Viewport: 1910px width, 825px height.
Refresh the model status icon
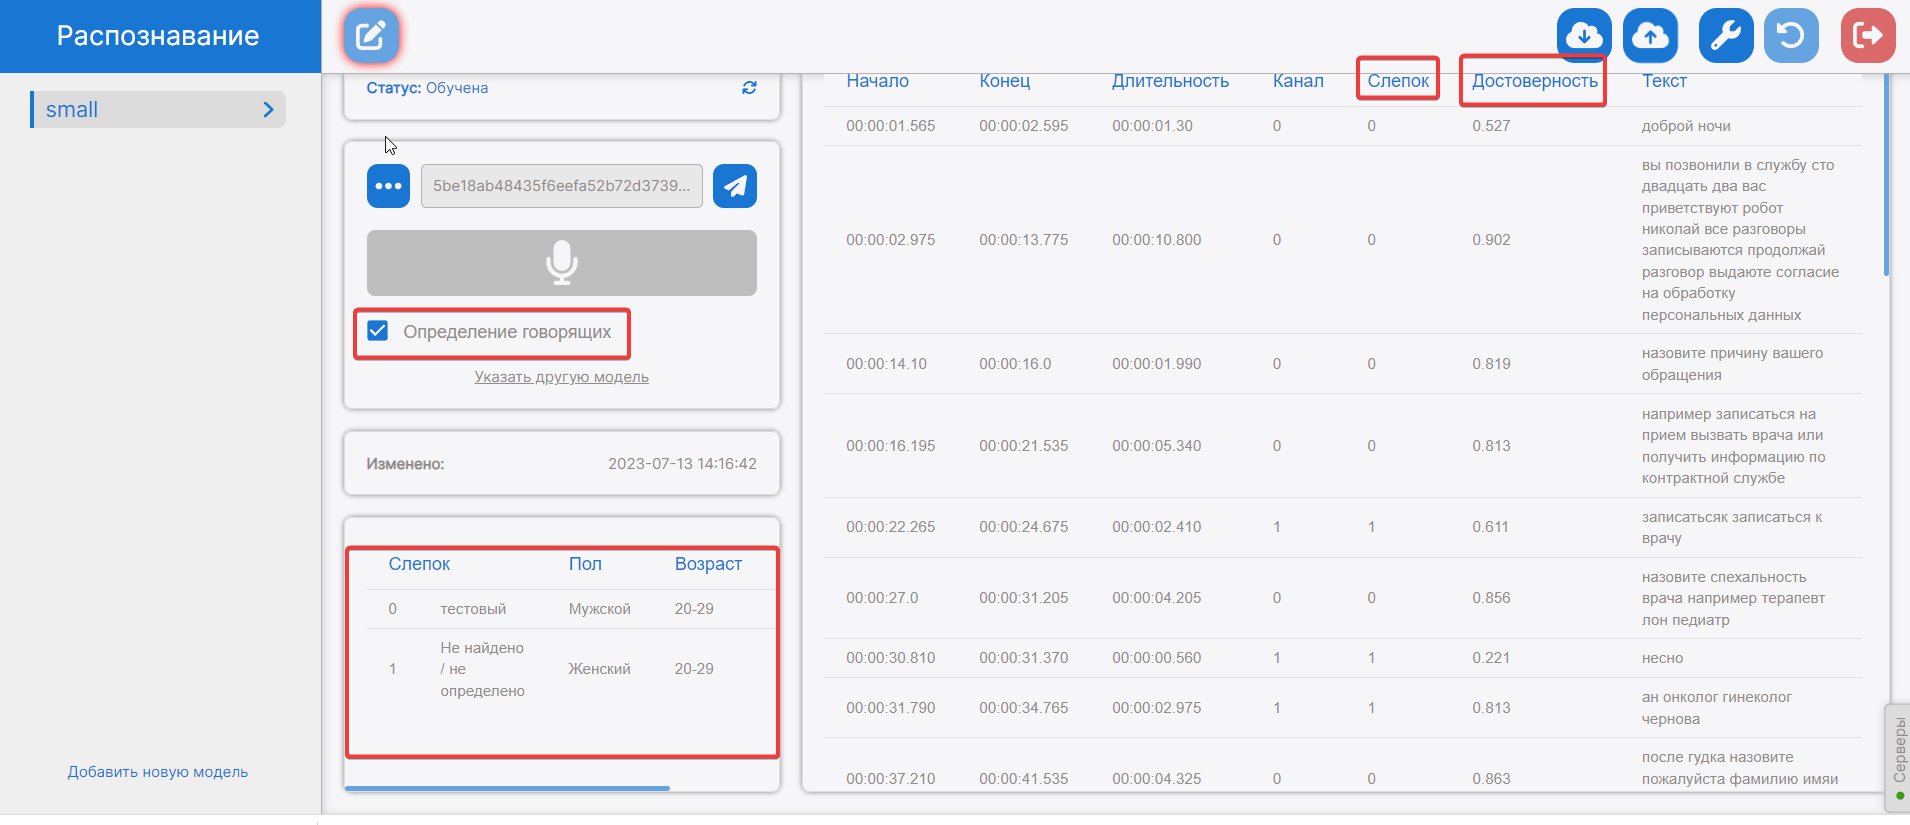(x=749, y=88)
